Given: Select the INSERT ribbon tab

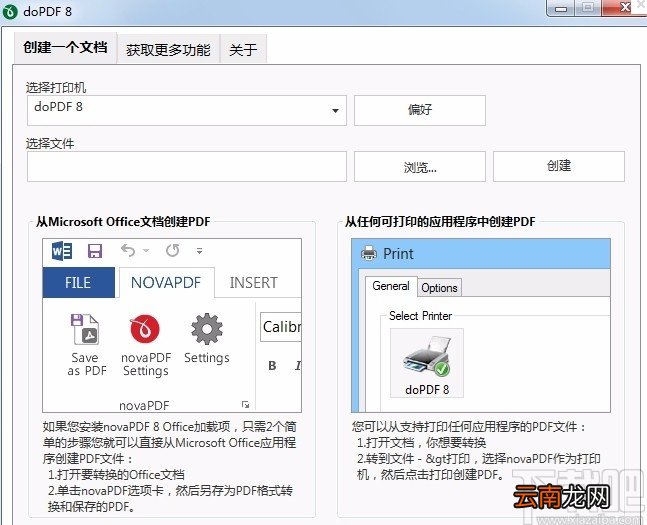Looking at the screenshot, I should coord(254,283).
